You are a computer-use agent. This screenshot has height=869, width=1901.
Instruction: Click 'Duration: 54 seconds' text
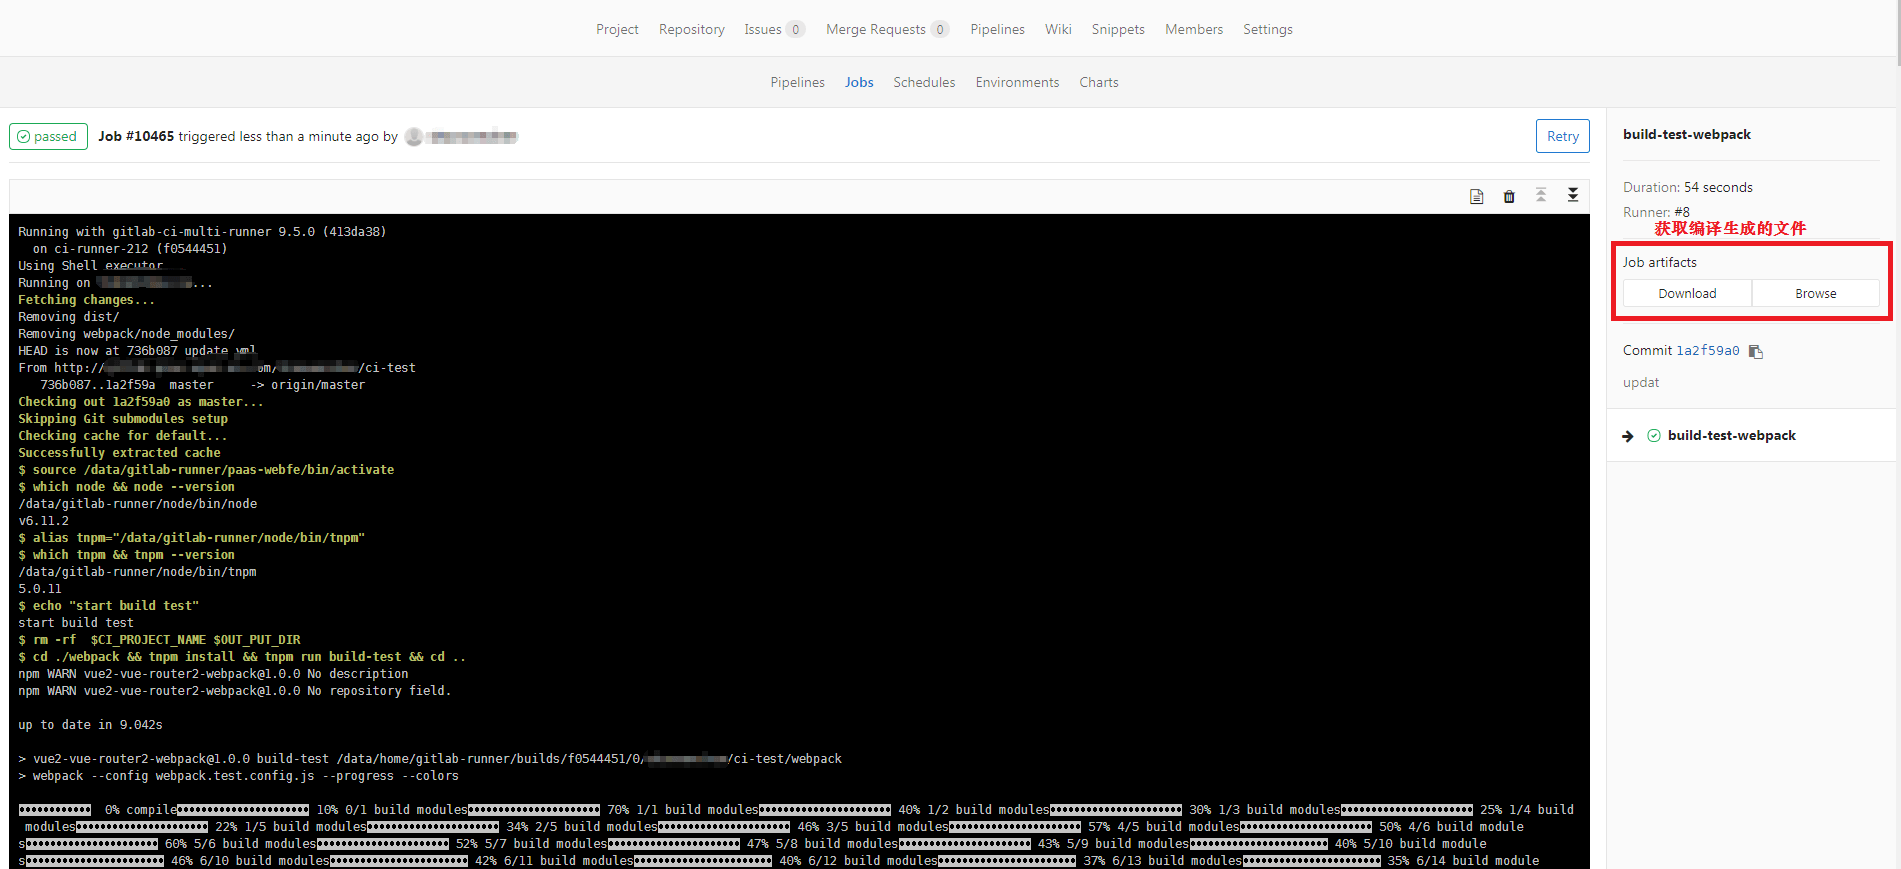coord(1688,187)
